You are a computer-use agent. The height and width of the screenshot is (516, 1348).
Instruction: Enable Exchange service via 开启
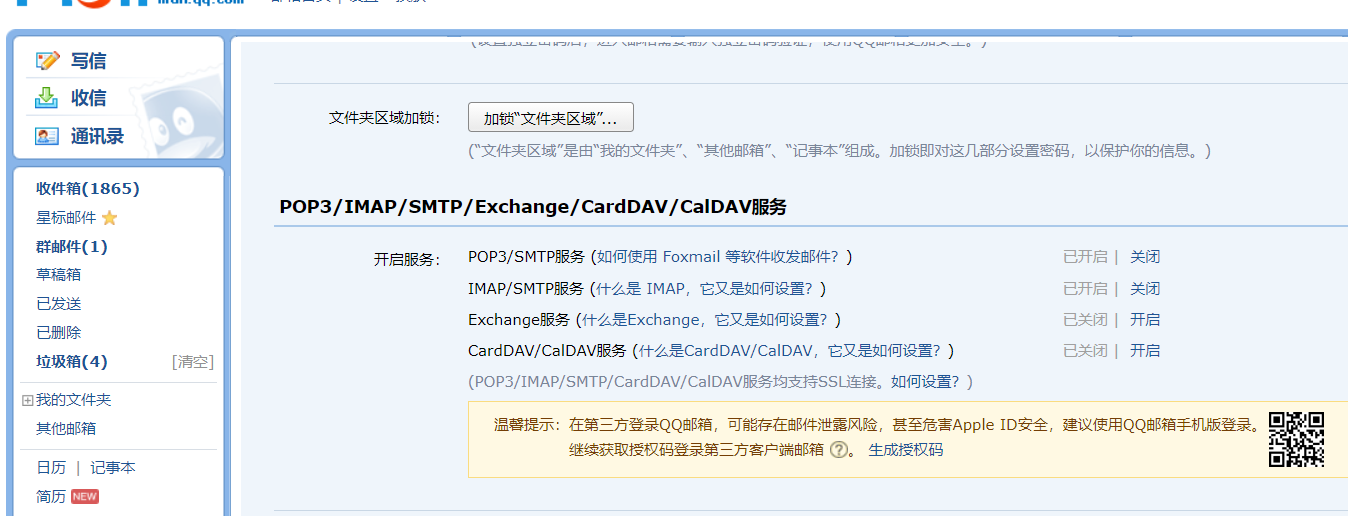pos(1145,320)
